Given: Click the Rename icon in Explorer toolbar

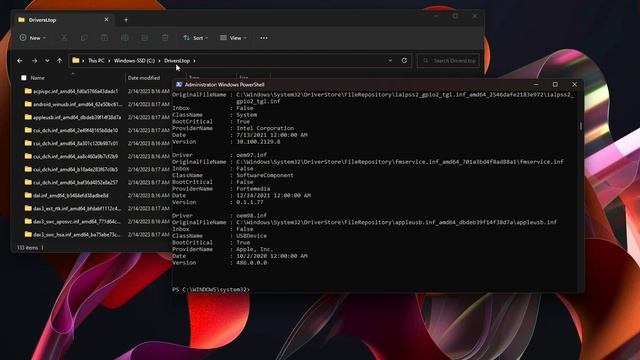Looking at the screenshot, I should tap(124, 38).
